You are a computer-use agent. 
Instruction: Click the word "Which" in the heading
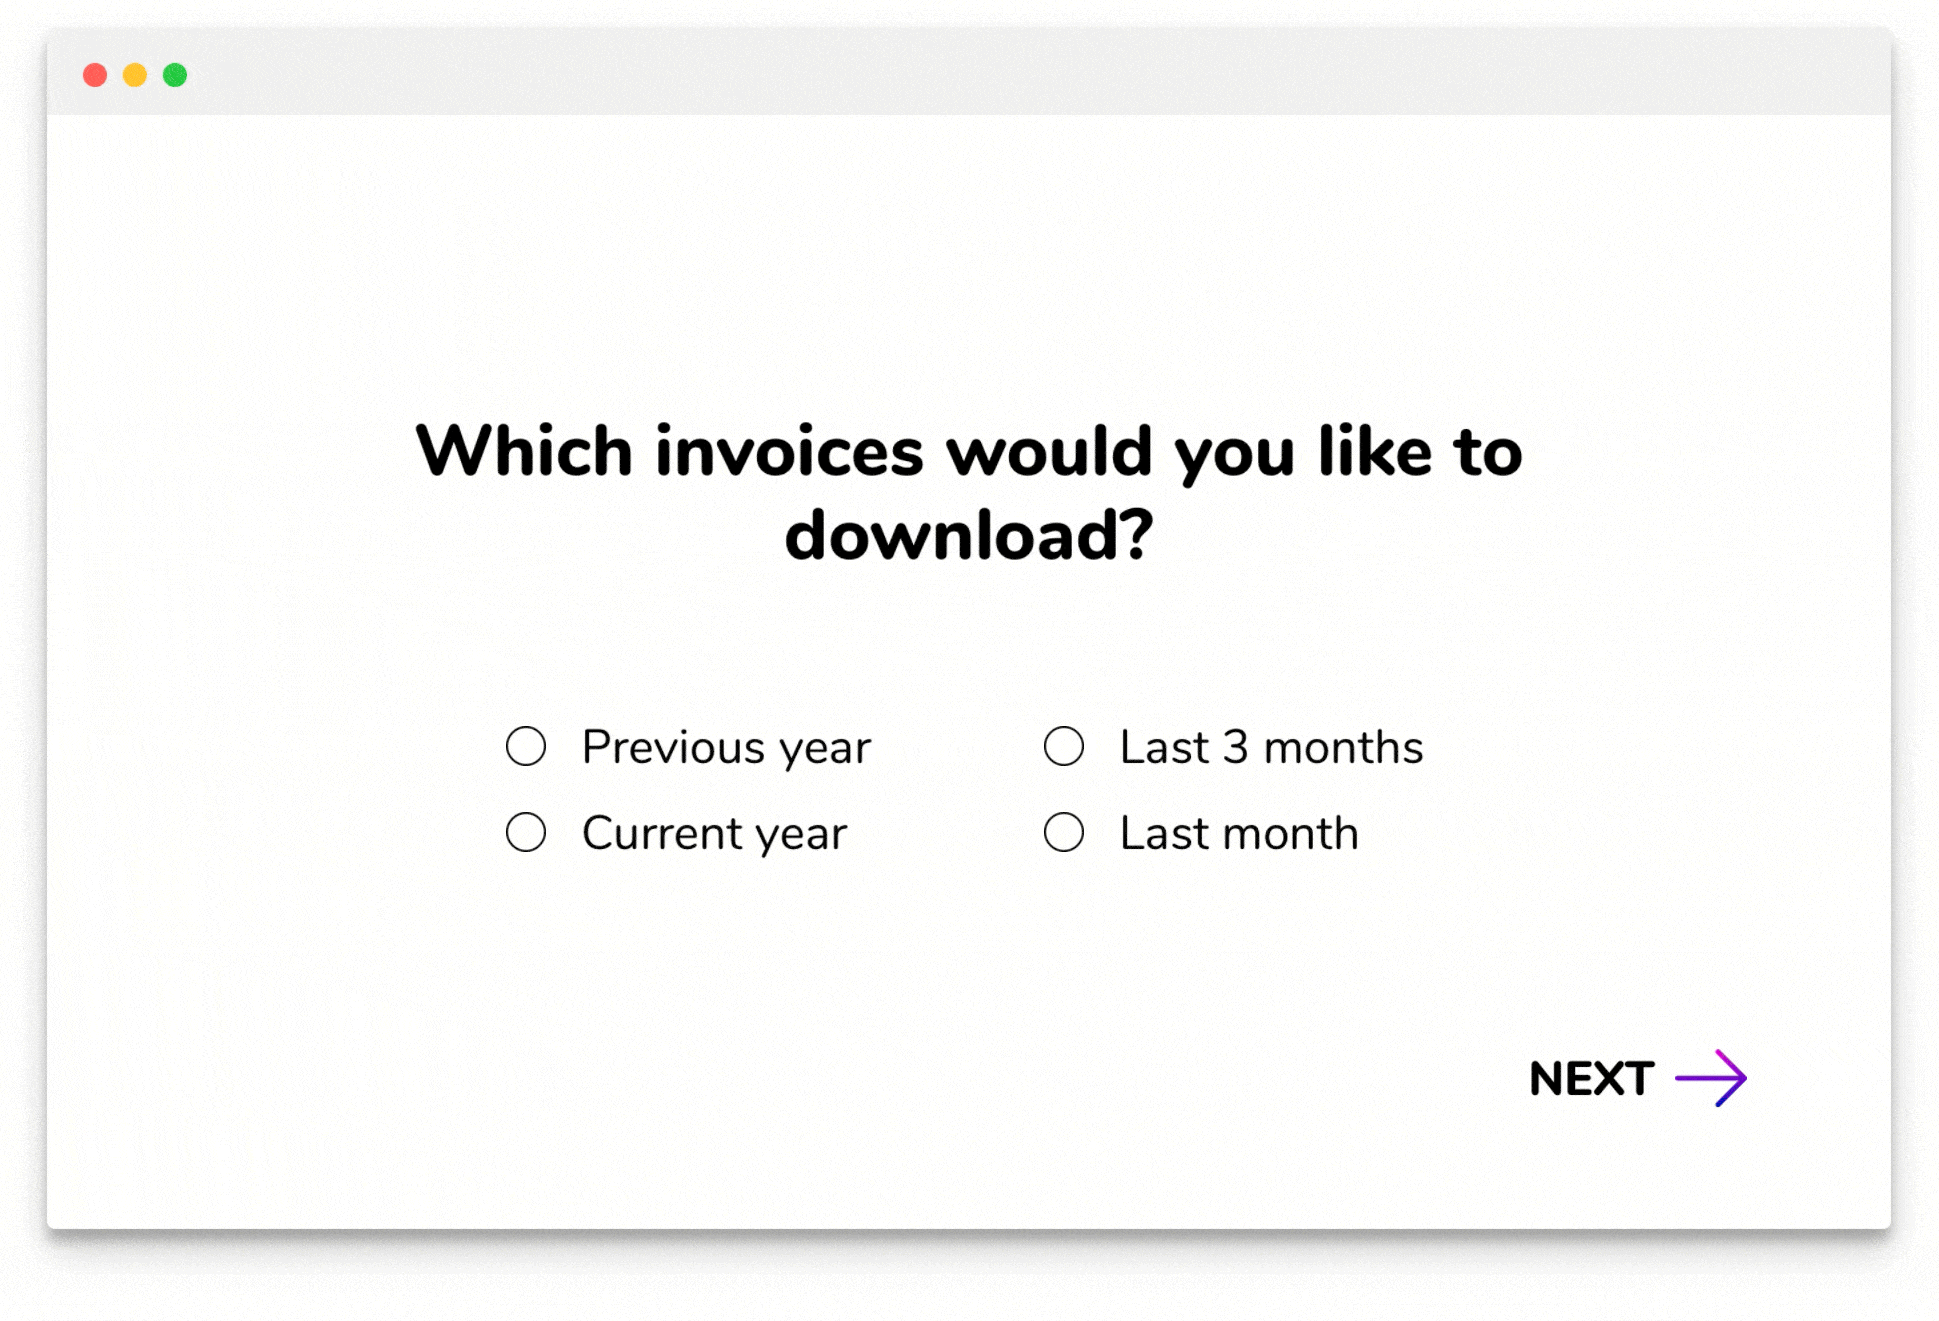524,452
